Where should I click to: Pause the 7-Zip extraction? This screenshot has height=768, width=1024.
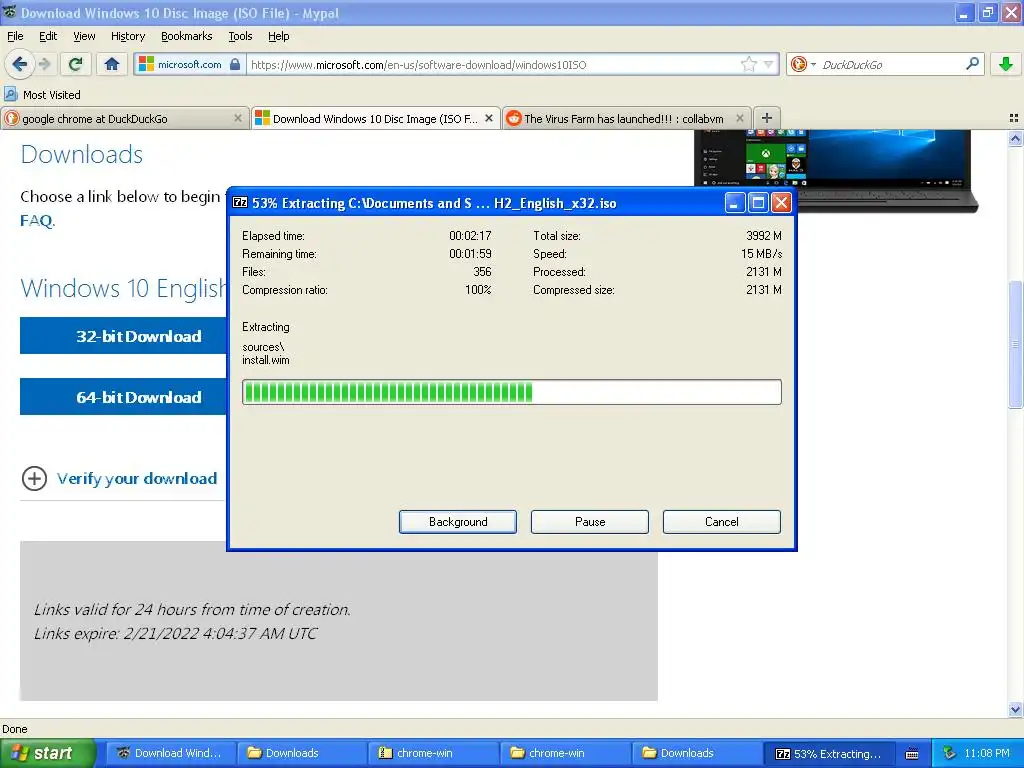pos(590,522)
